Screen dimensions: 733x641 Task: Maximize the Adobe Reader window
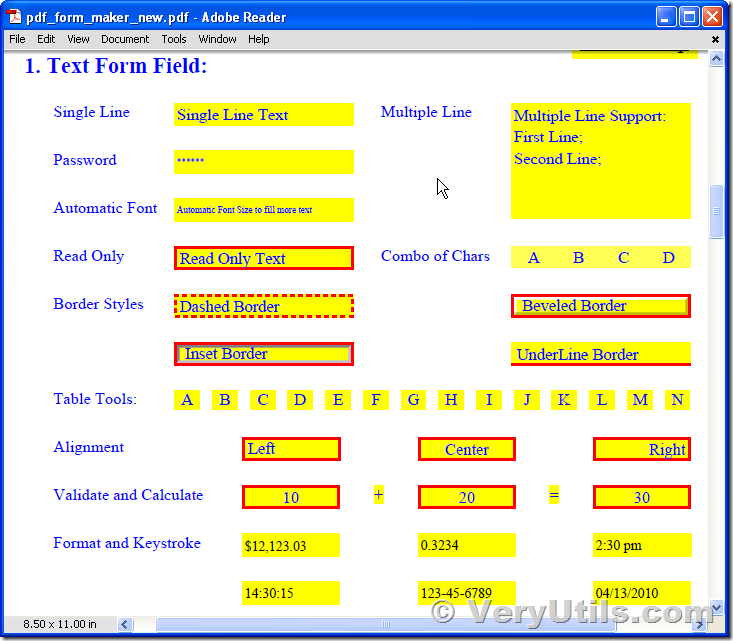pos(689,17)
